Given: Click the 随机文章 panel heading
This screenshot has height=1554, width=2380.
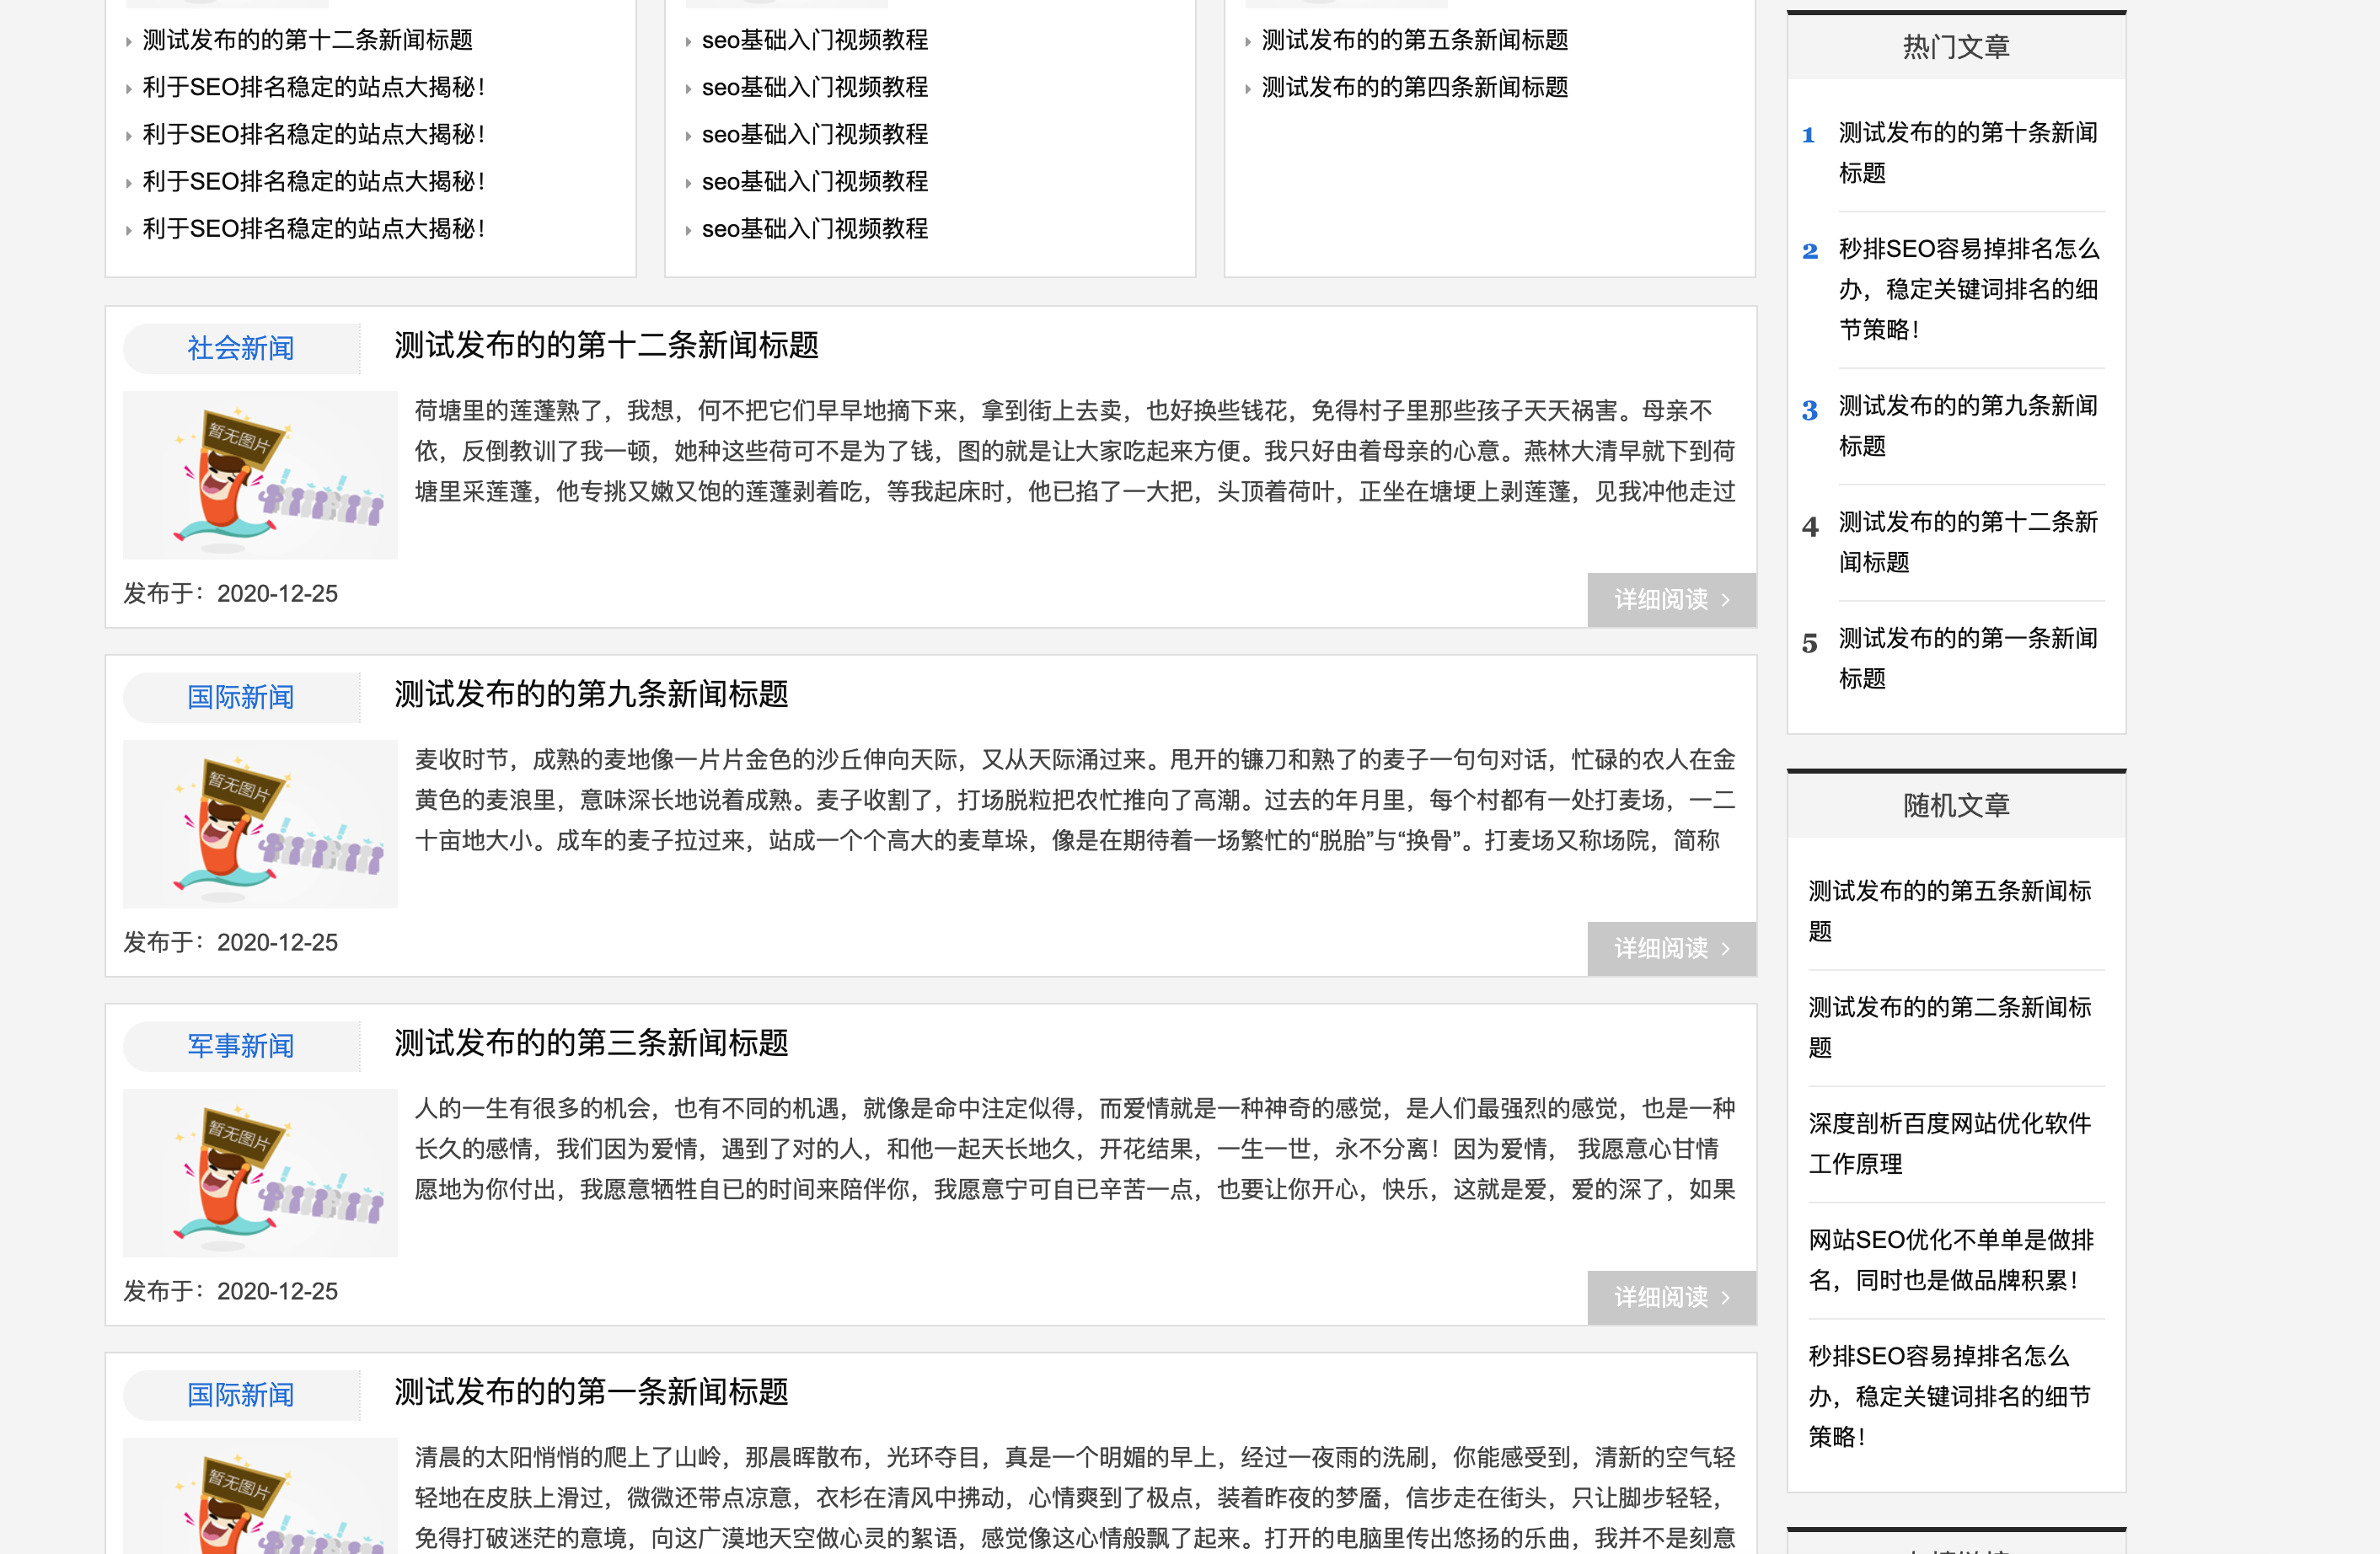Looking at the screenshot, I should 1956,806.
